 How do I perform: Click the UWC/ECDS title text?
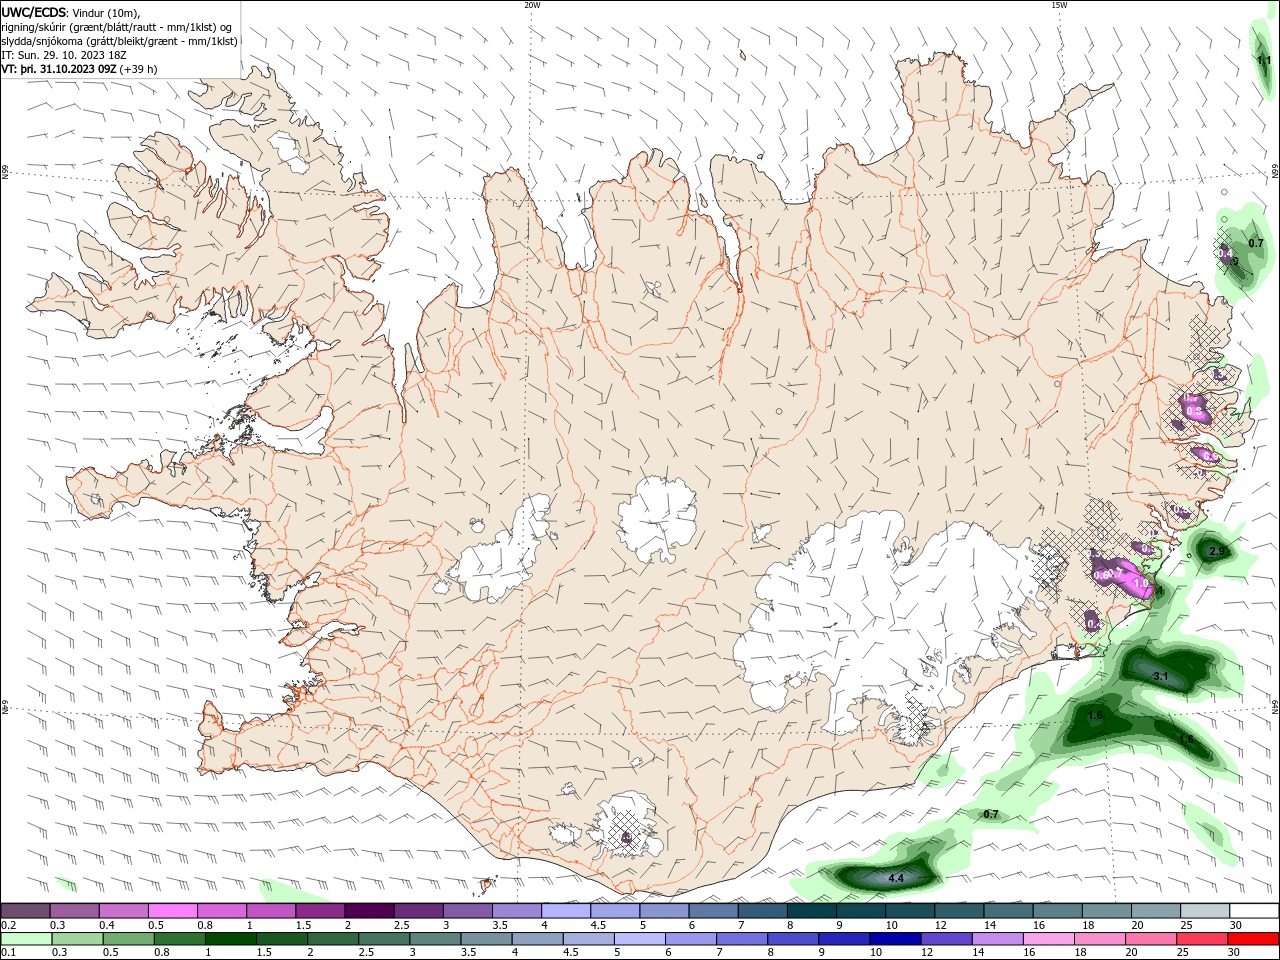tap(34, 12)
